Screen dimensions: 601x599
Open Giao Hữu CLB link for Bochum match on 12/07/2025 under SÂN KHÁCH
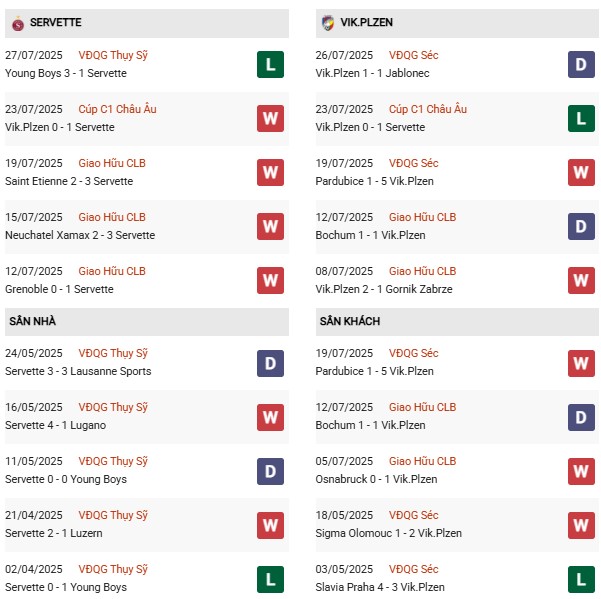pyautogui.click(x=422, y=407)
